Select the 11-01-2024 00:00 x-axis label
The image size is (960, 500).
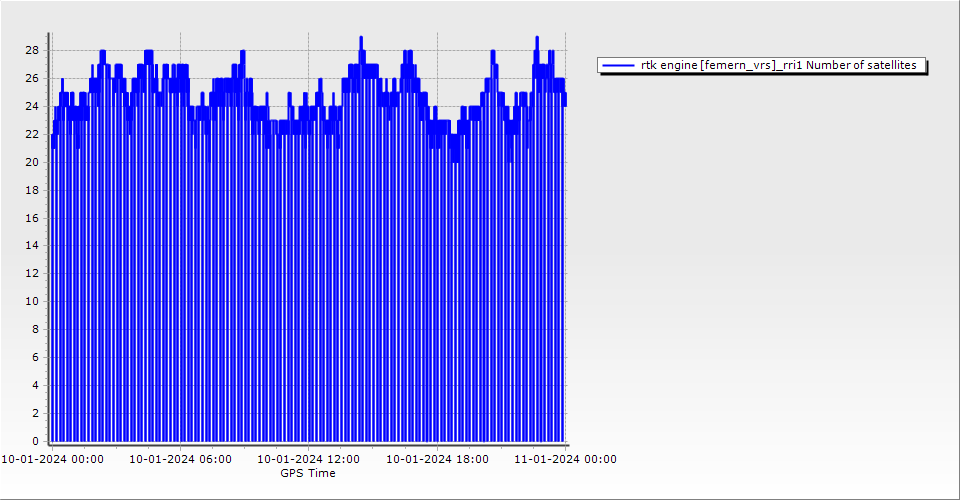pos(565,460)
